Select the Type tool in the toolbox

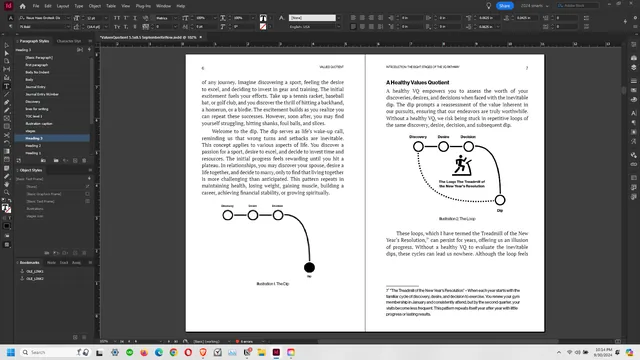7,86
